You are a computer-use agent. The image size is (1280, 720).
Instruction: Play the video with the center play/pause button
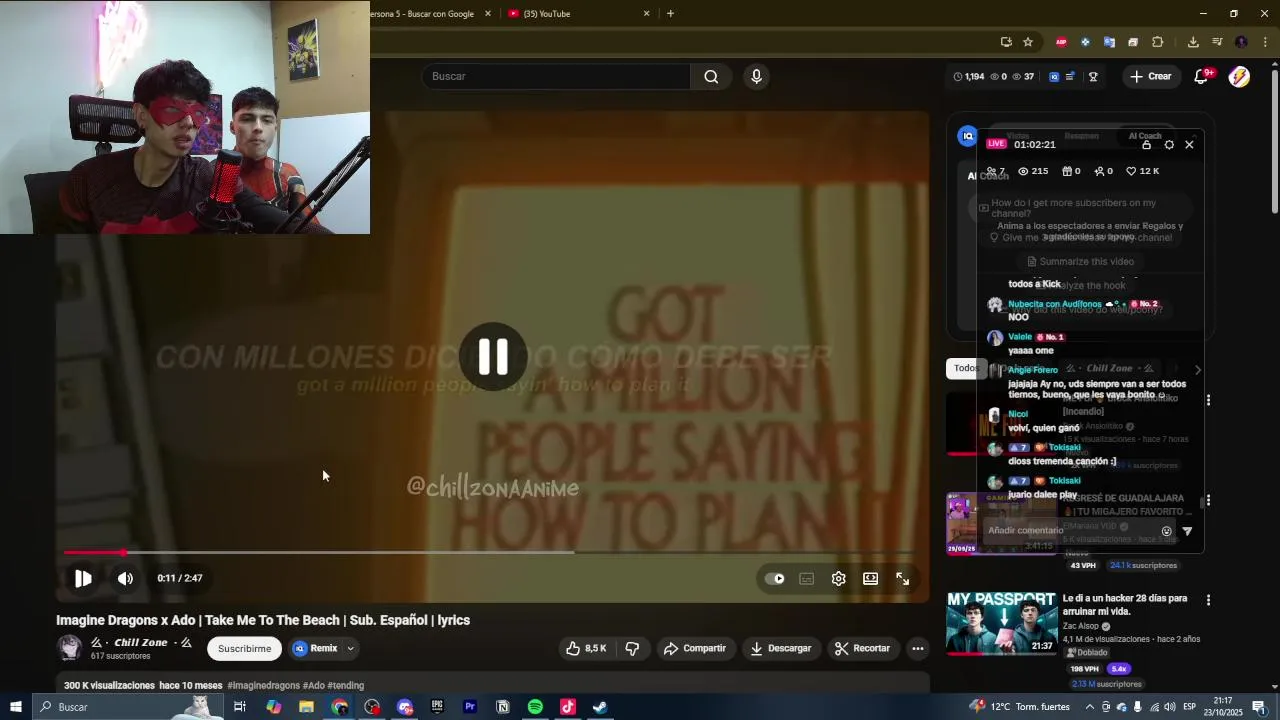point(493,357)
